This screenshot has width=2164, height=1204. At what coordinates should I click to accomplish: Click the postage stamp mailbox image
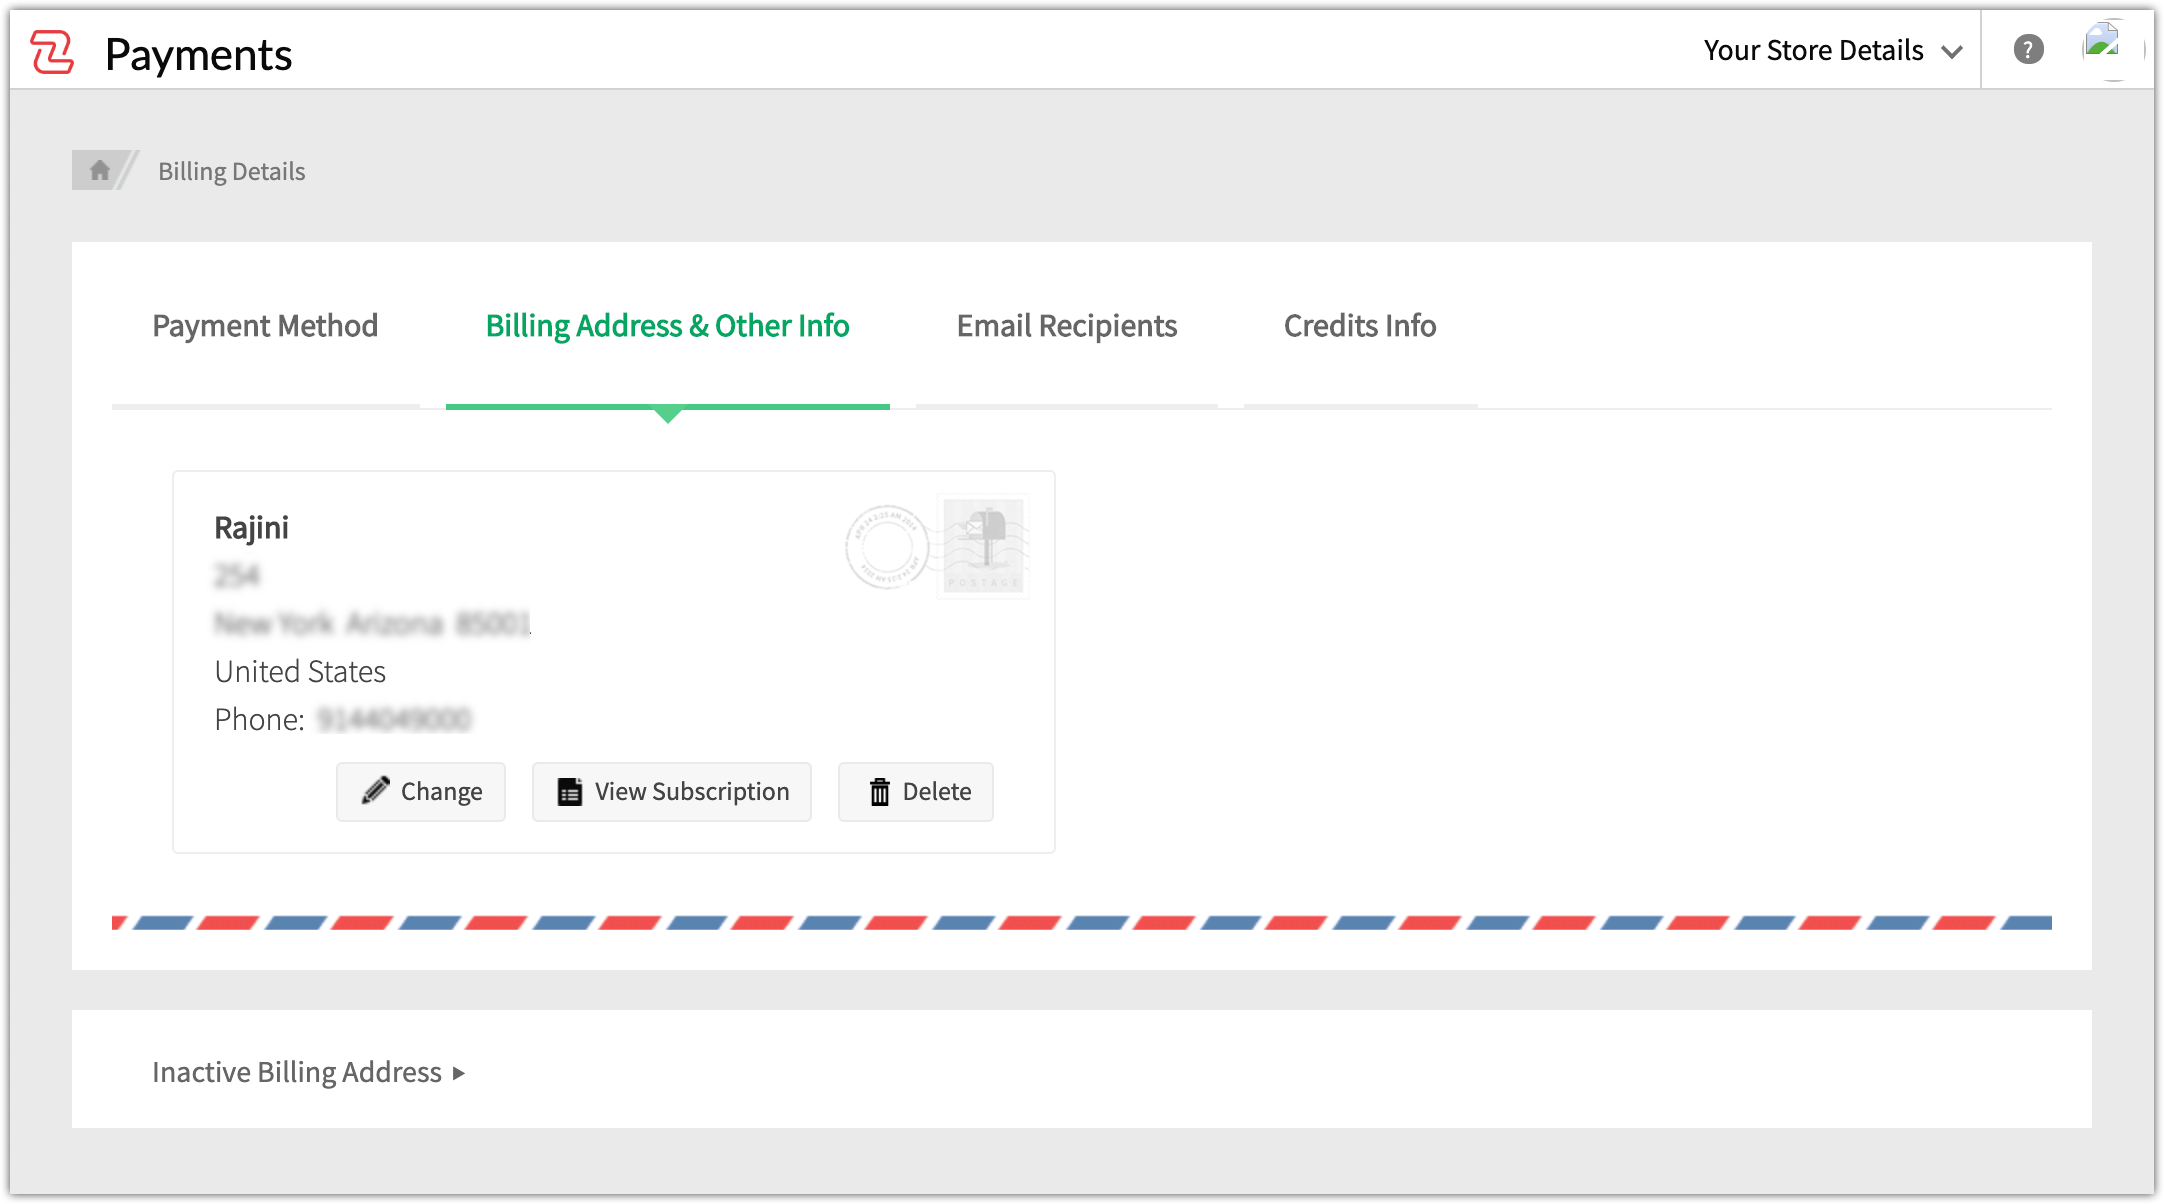tap(983, 546)
